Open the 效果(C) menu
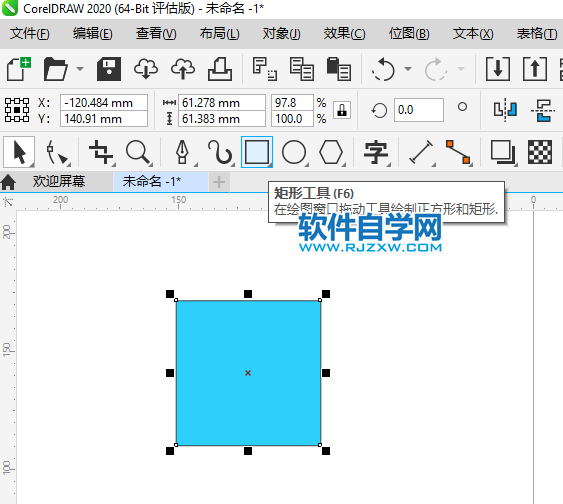This screenshot has width=563, height=504. 344,34
